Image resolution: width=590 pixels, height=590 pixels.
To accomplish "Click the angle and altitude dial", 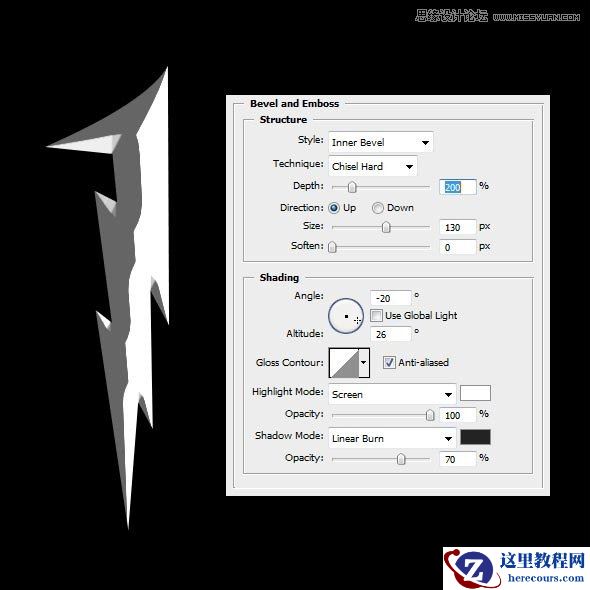I will pos(346,316).
